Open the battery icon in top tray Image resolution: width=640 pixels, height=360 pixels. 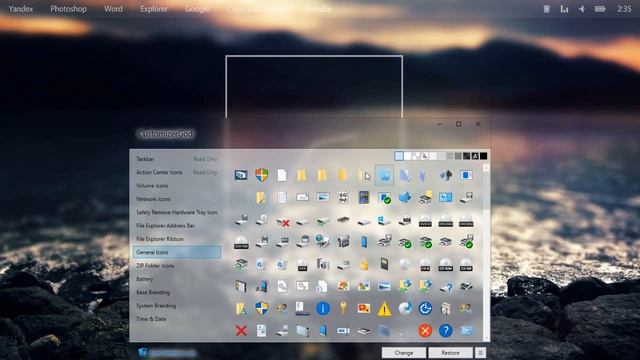tap(600, 9)
